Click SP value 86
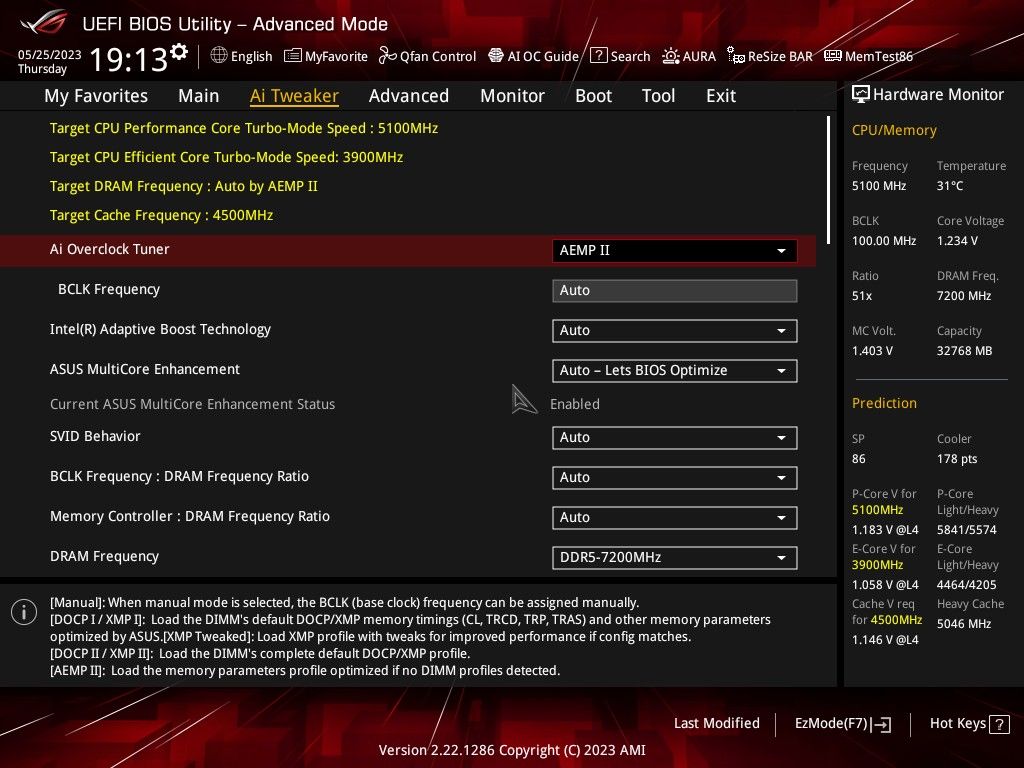The image size is (1024, 768). pyautogui.click(x=859, y=458)
